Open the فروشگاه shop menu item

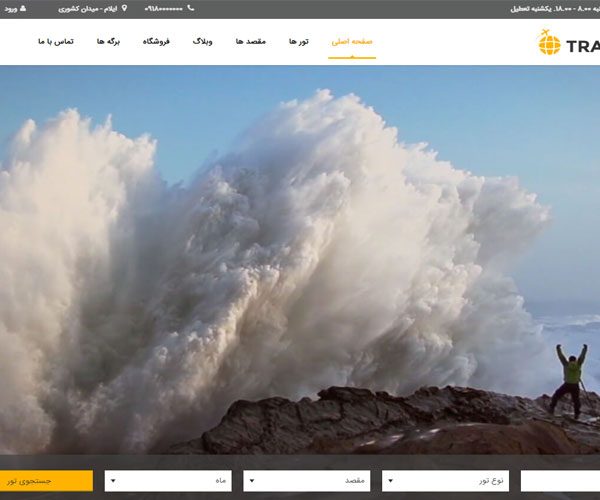(156, 42)
